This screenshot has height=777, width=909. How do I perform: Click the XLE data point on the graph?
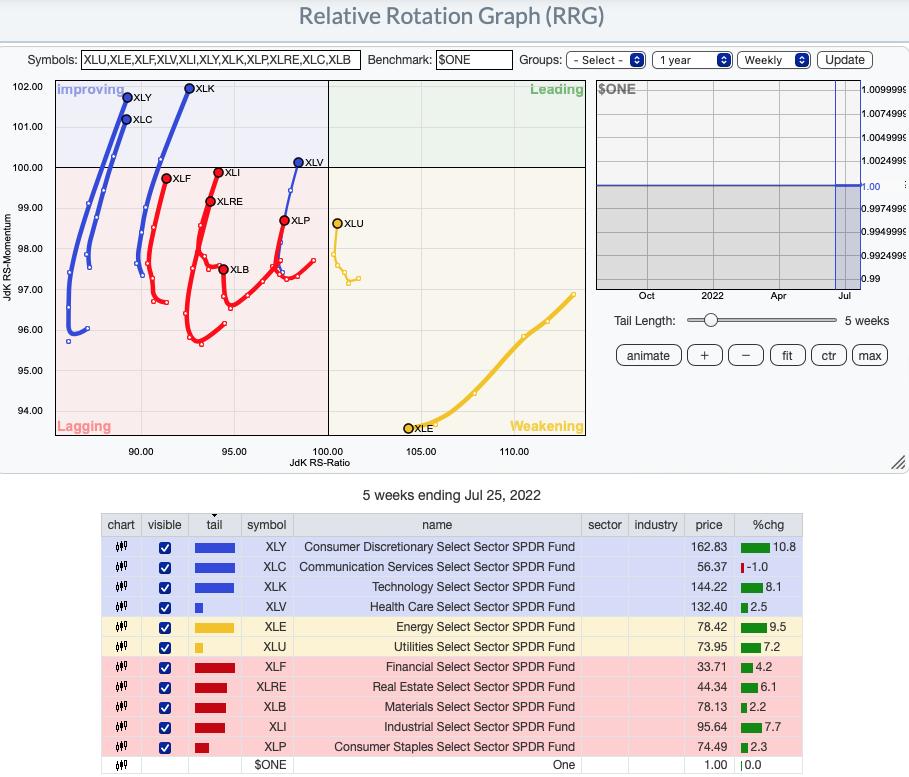(x=408, y=428)
